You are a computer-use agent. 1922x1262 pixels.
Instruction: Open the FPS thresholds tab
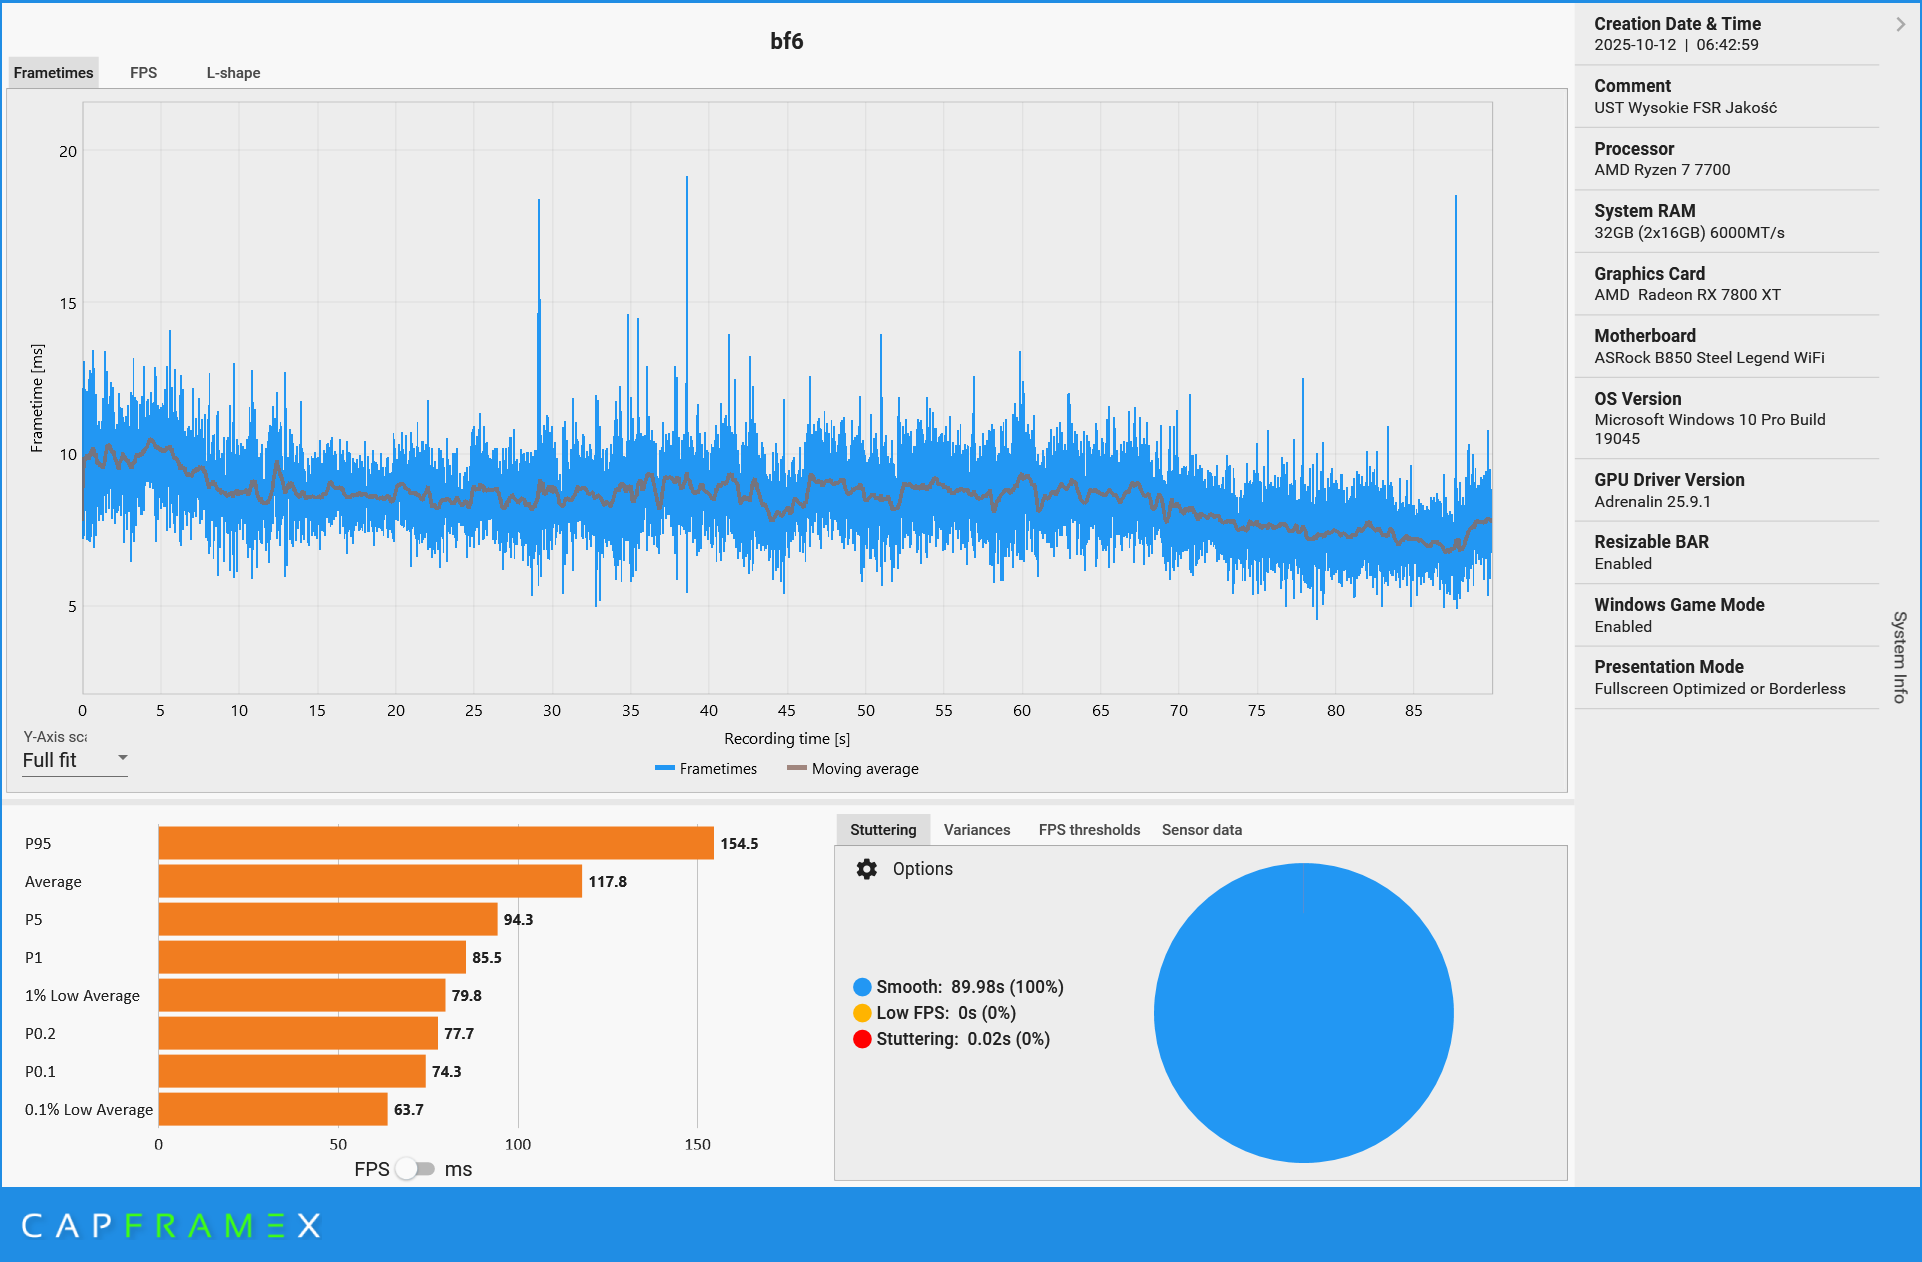pos(1089,830)
